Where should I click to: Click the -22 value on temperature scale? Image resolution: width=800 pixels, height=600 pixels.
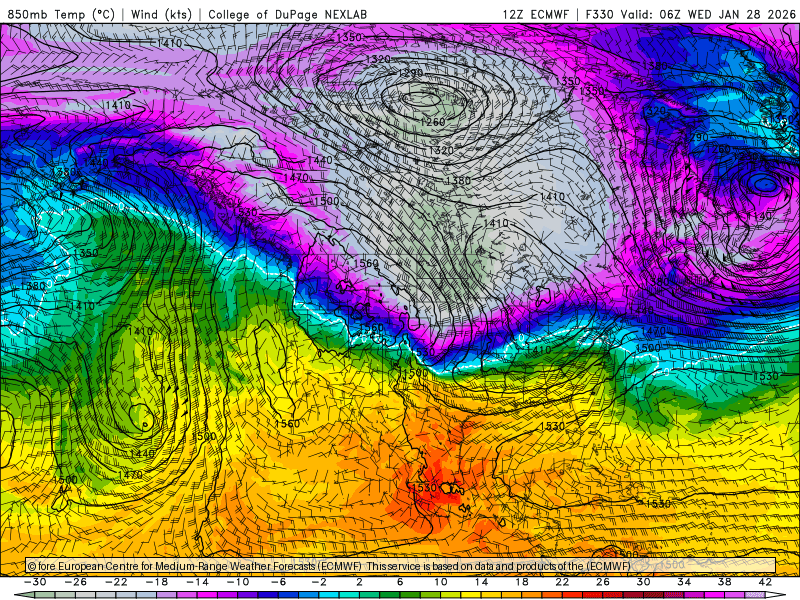coord(116,582)
